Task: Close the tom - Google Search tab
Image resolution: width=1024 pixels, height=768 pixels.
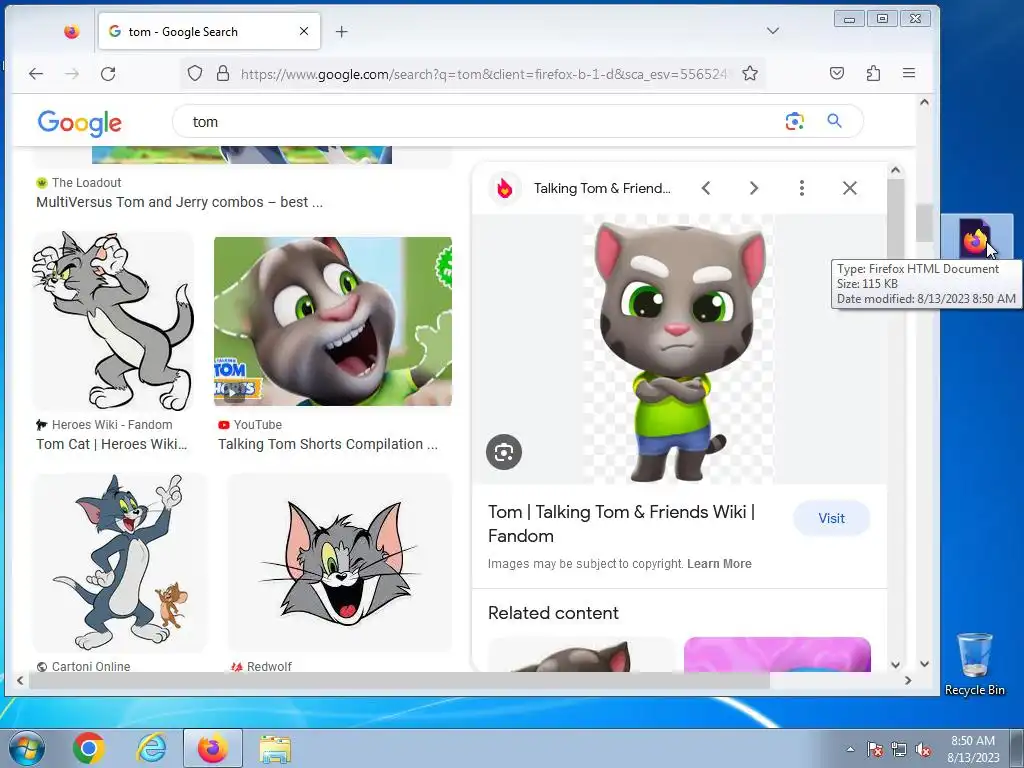Action: coord(304,31)
